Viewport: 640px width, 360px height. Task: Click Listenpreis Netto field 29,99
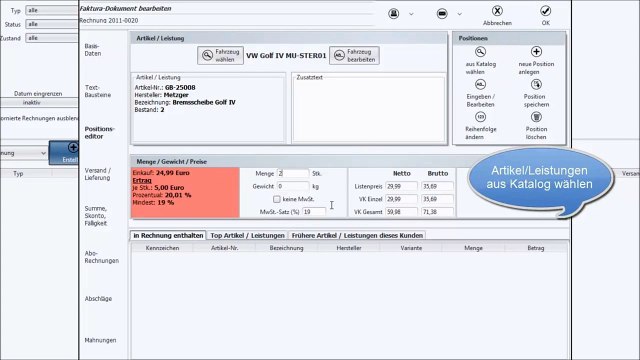[x=402, y=186]
